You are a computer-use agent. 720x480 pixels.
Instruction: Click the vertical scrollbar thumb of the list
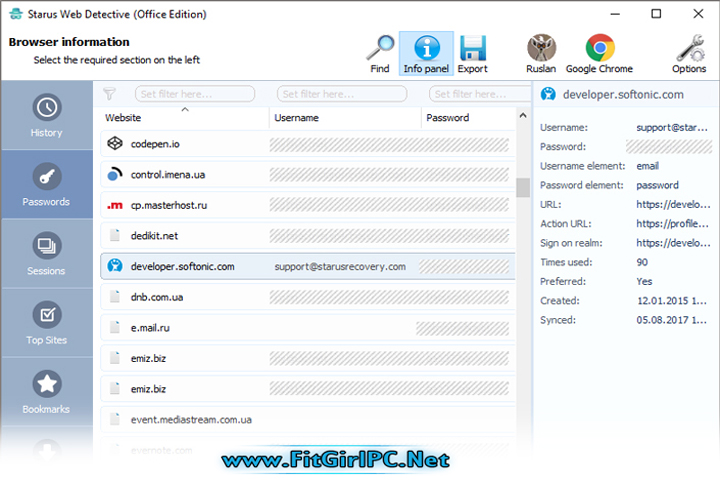(523, 187)
